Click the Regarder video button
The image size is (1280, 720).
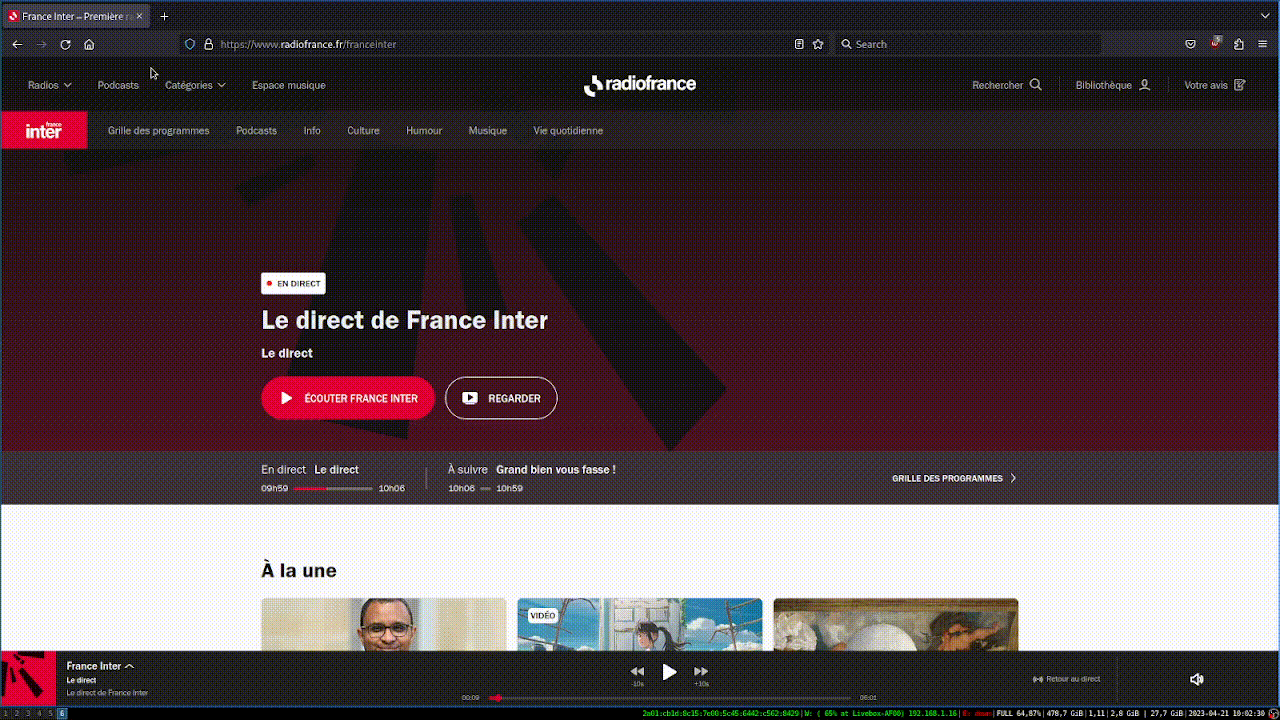(x=501, y=398)
